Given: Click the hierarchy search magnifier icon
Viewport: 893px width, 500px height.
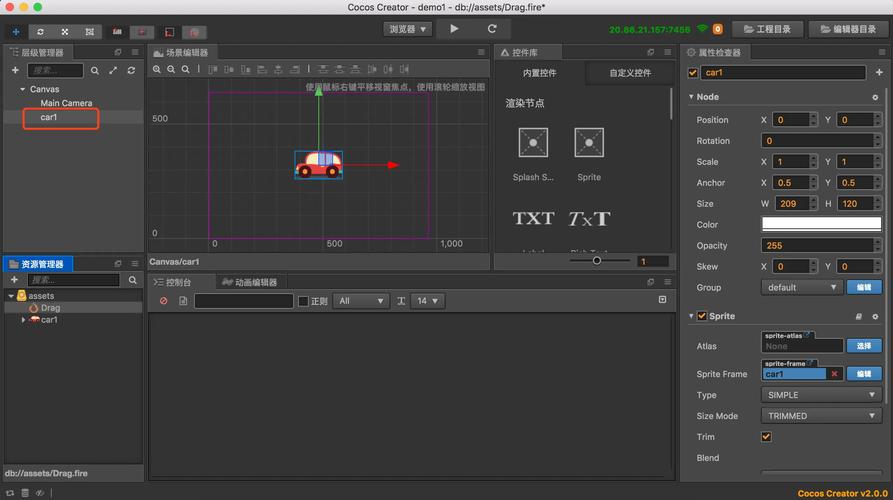Looking at the screenshot, I should coord(95,71).
